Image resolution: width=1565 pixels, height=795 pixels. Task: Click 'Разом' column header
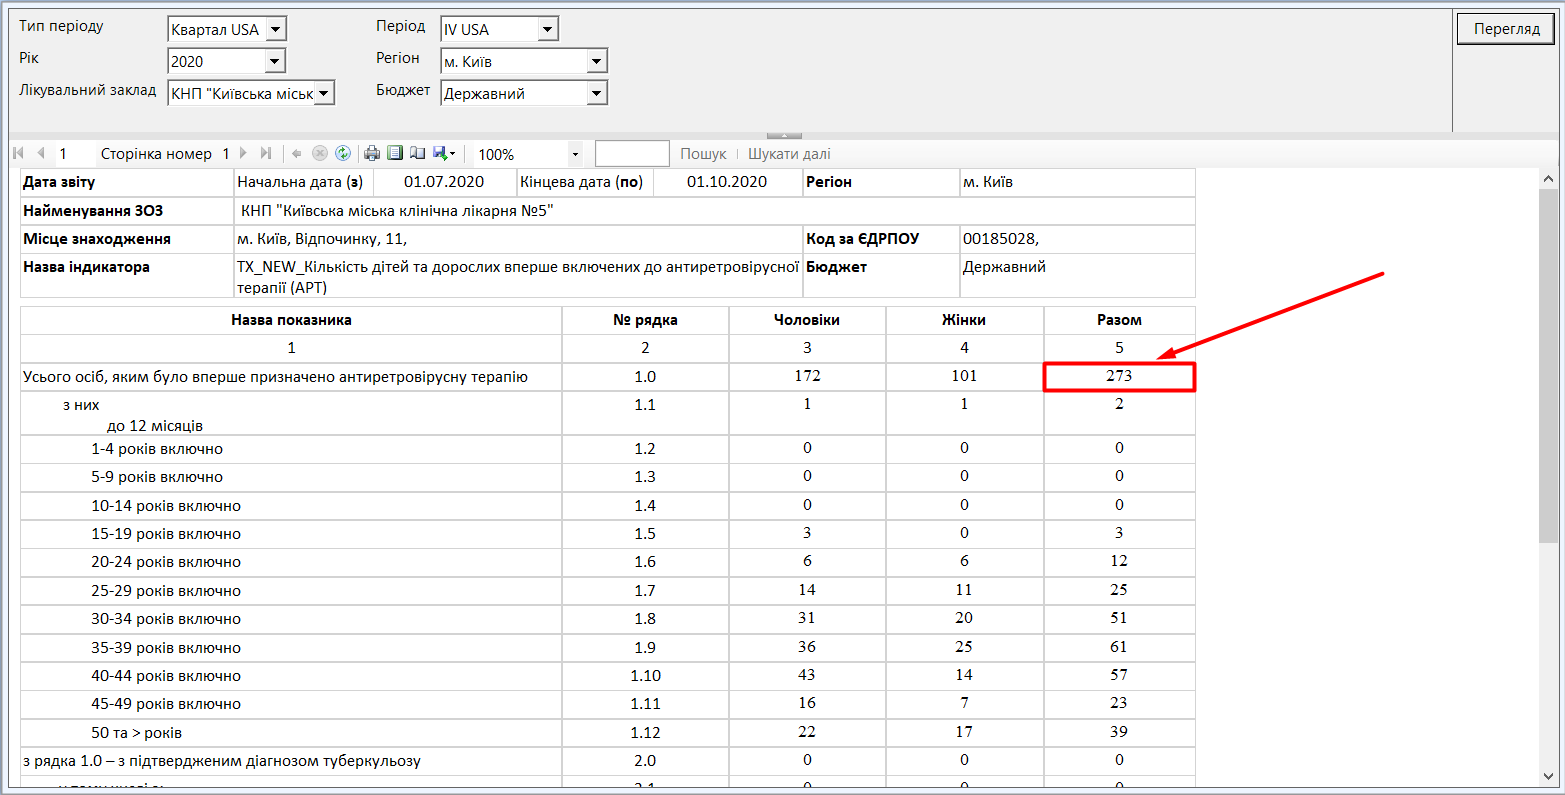point(1119,320)
